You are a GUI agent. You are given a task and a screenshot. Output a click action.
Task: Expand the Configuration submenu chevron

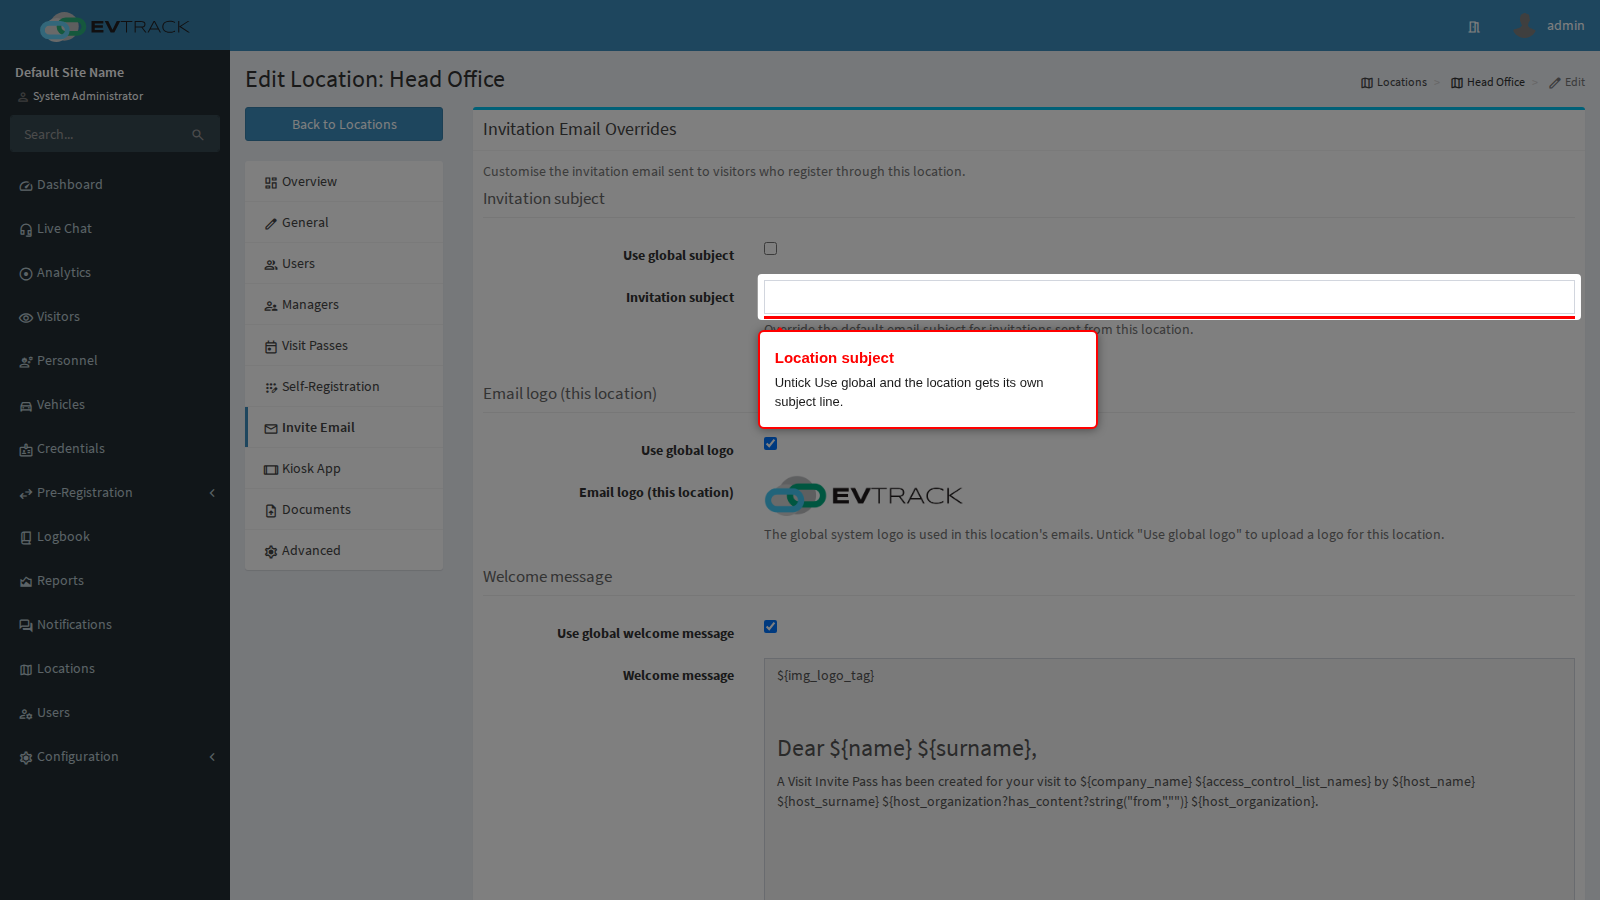[212, 757]
